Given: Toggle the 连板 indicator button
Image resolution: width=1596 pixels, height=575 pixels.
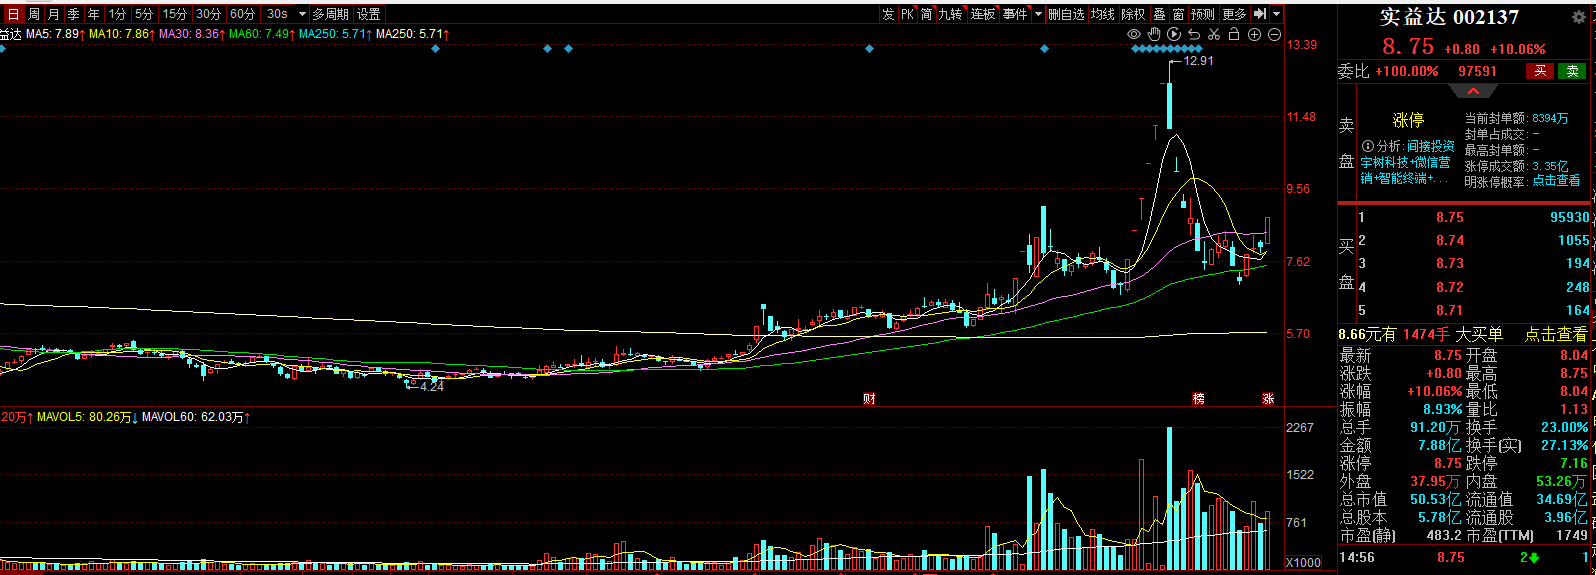Looking at the screenshot, I should click(983, 14).
